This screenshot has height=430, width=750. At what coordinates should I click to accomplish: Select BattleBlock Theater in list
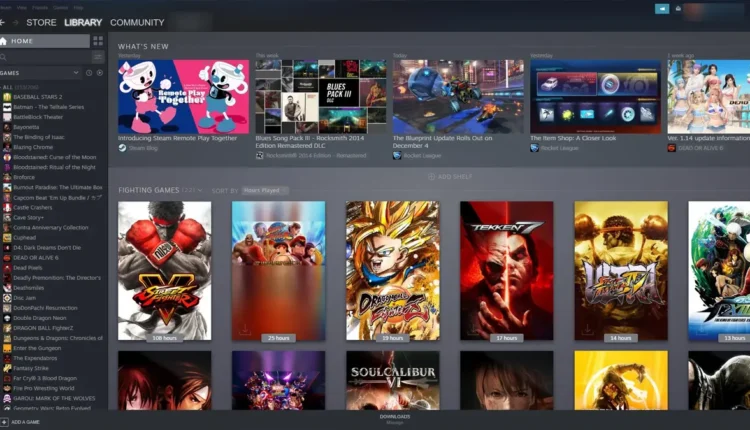coord(38,117)
